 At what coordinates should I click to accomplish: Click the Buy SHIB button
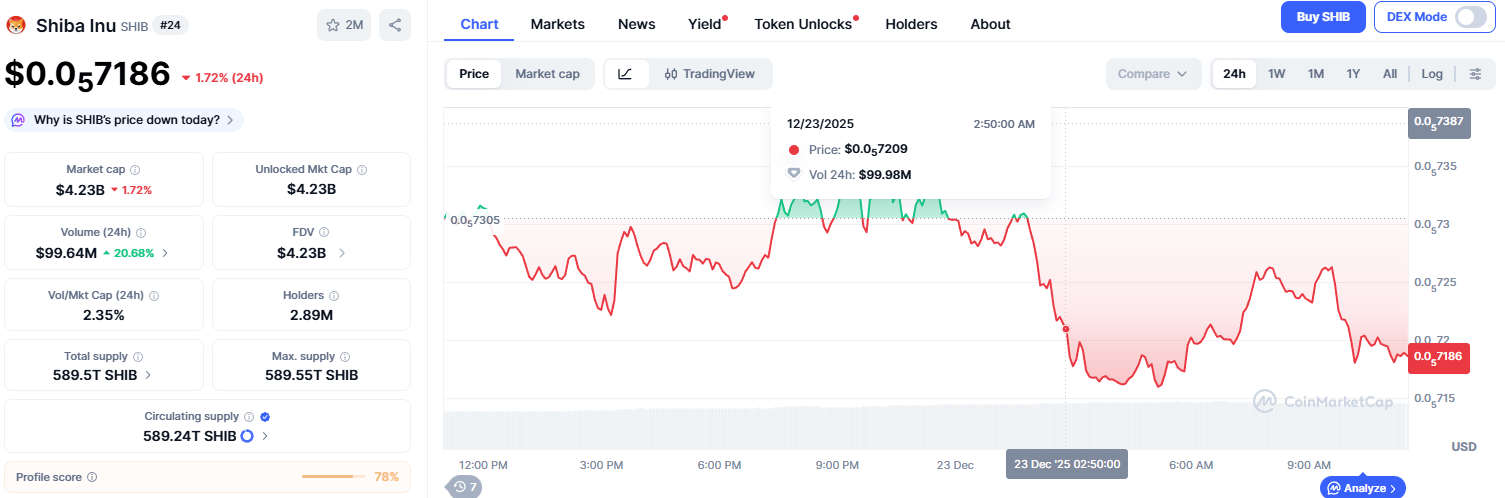click(1323, 17)
